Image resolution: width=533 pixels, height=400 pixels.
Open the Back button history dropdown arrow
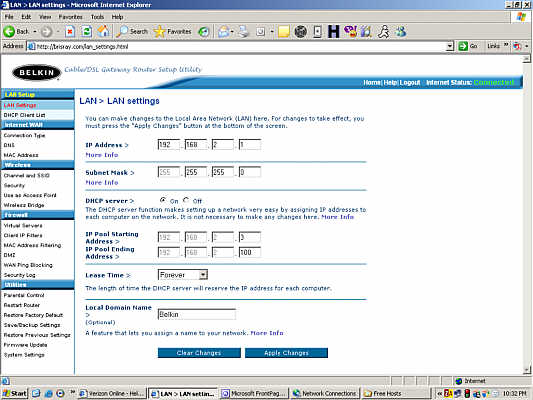[x=35, y=32]
